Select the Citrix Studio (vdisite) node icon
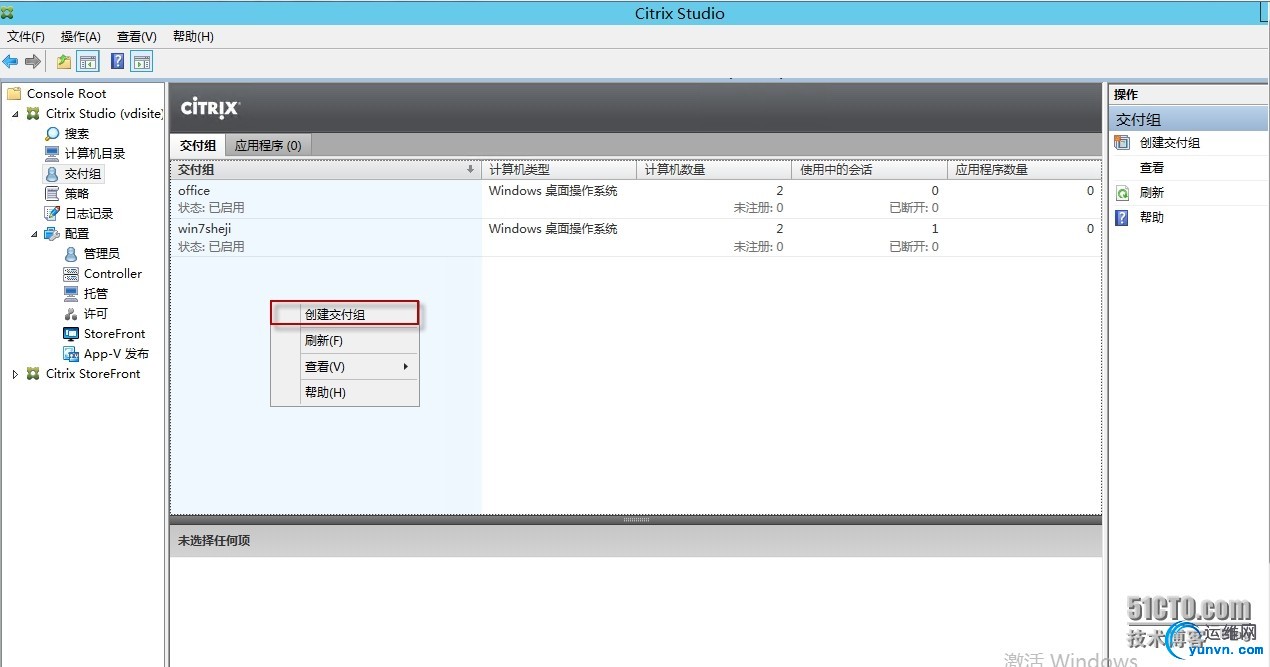The image size is (1270, 667). click(34, 113)
